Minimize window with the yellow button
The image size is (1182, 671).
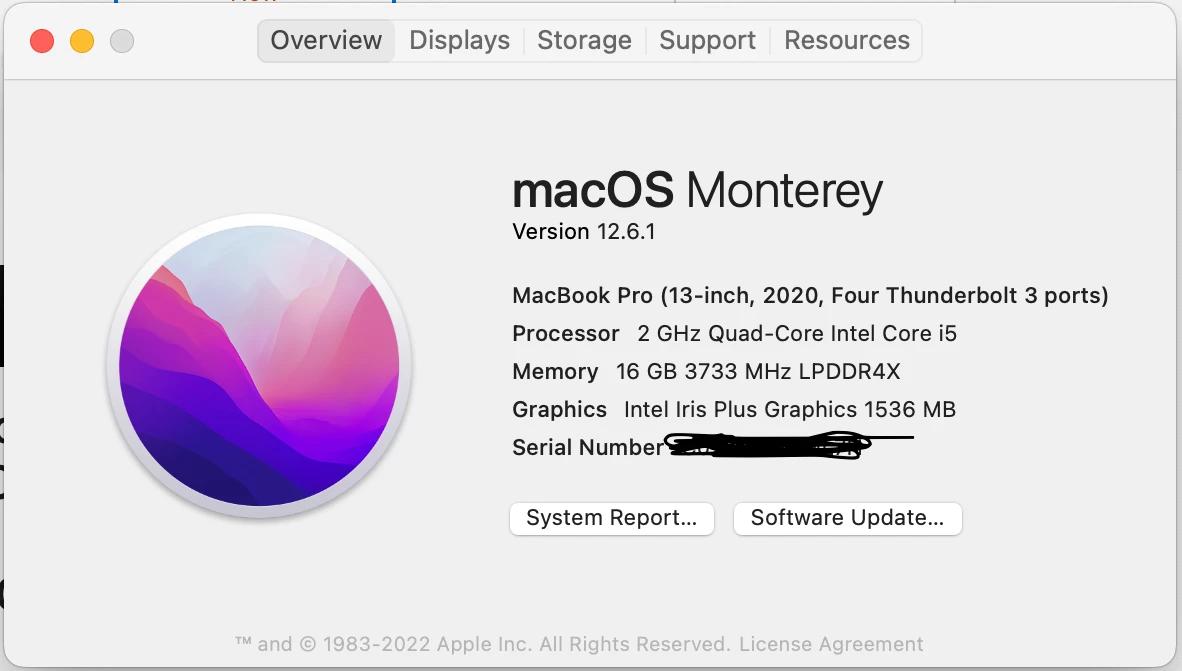click(82, 41)
